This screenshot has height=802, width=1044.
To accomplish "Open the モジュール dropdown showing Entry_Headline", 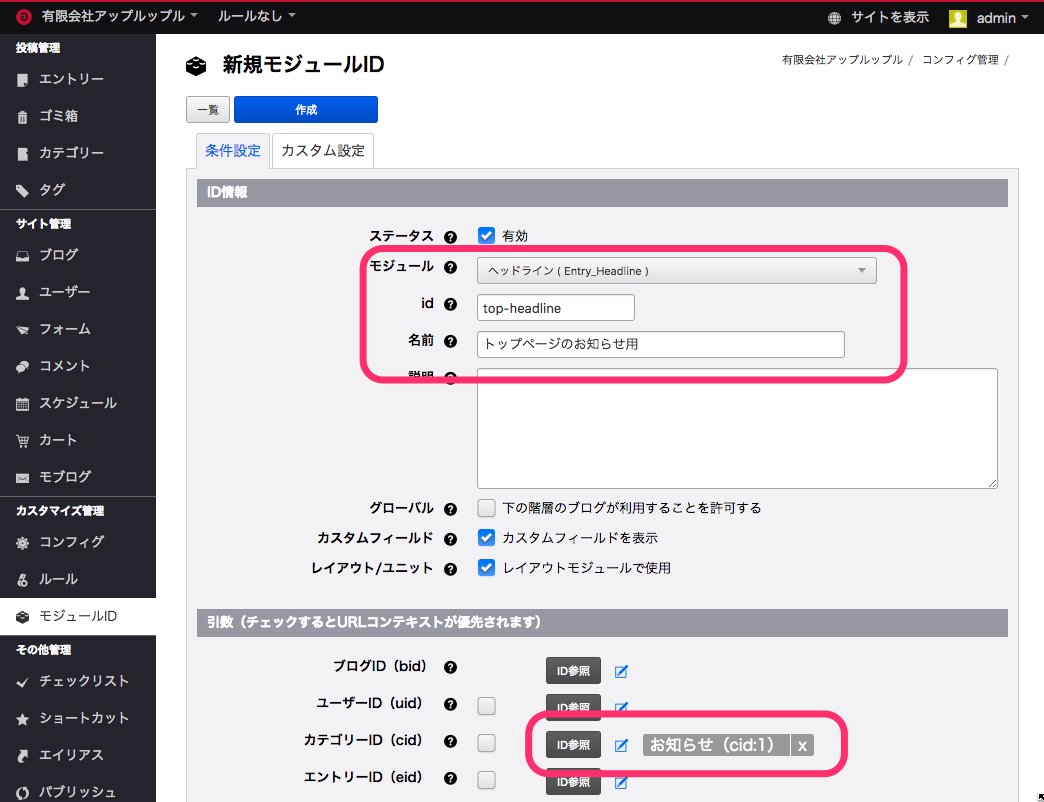I will tap(676, 270).
